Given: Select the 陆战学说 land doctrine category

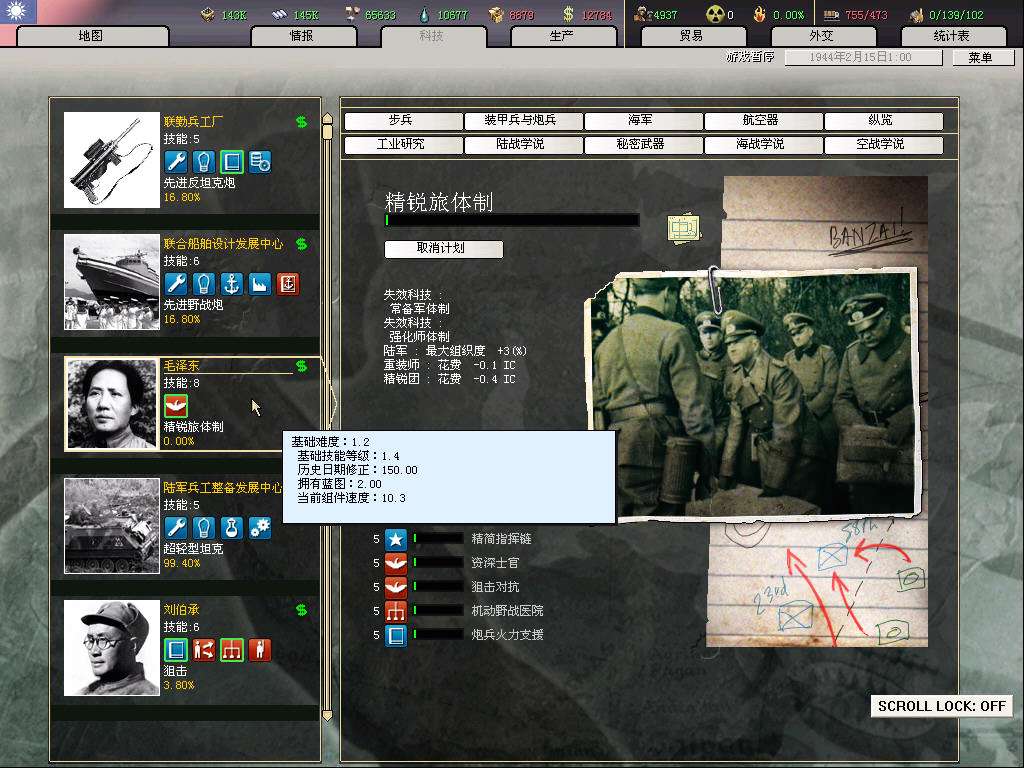Looking at the screenshot, I should tap(522, 144).
